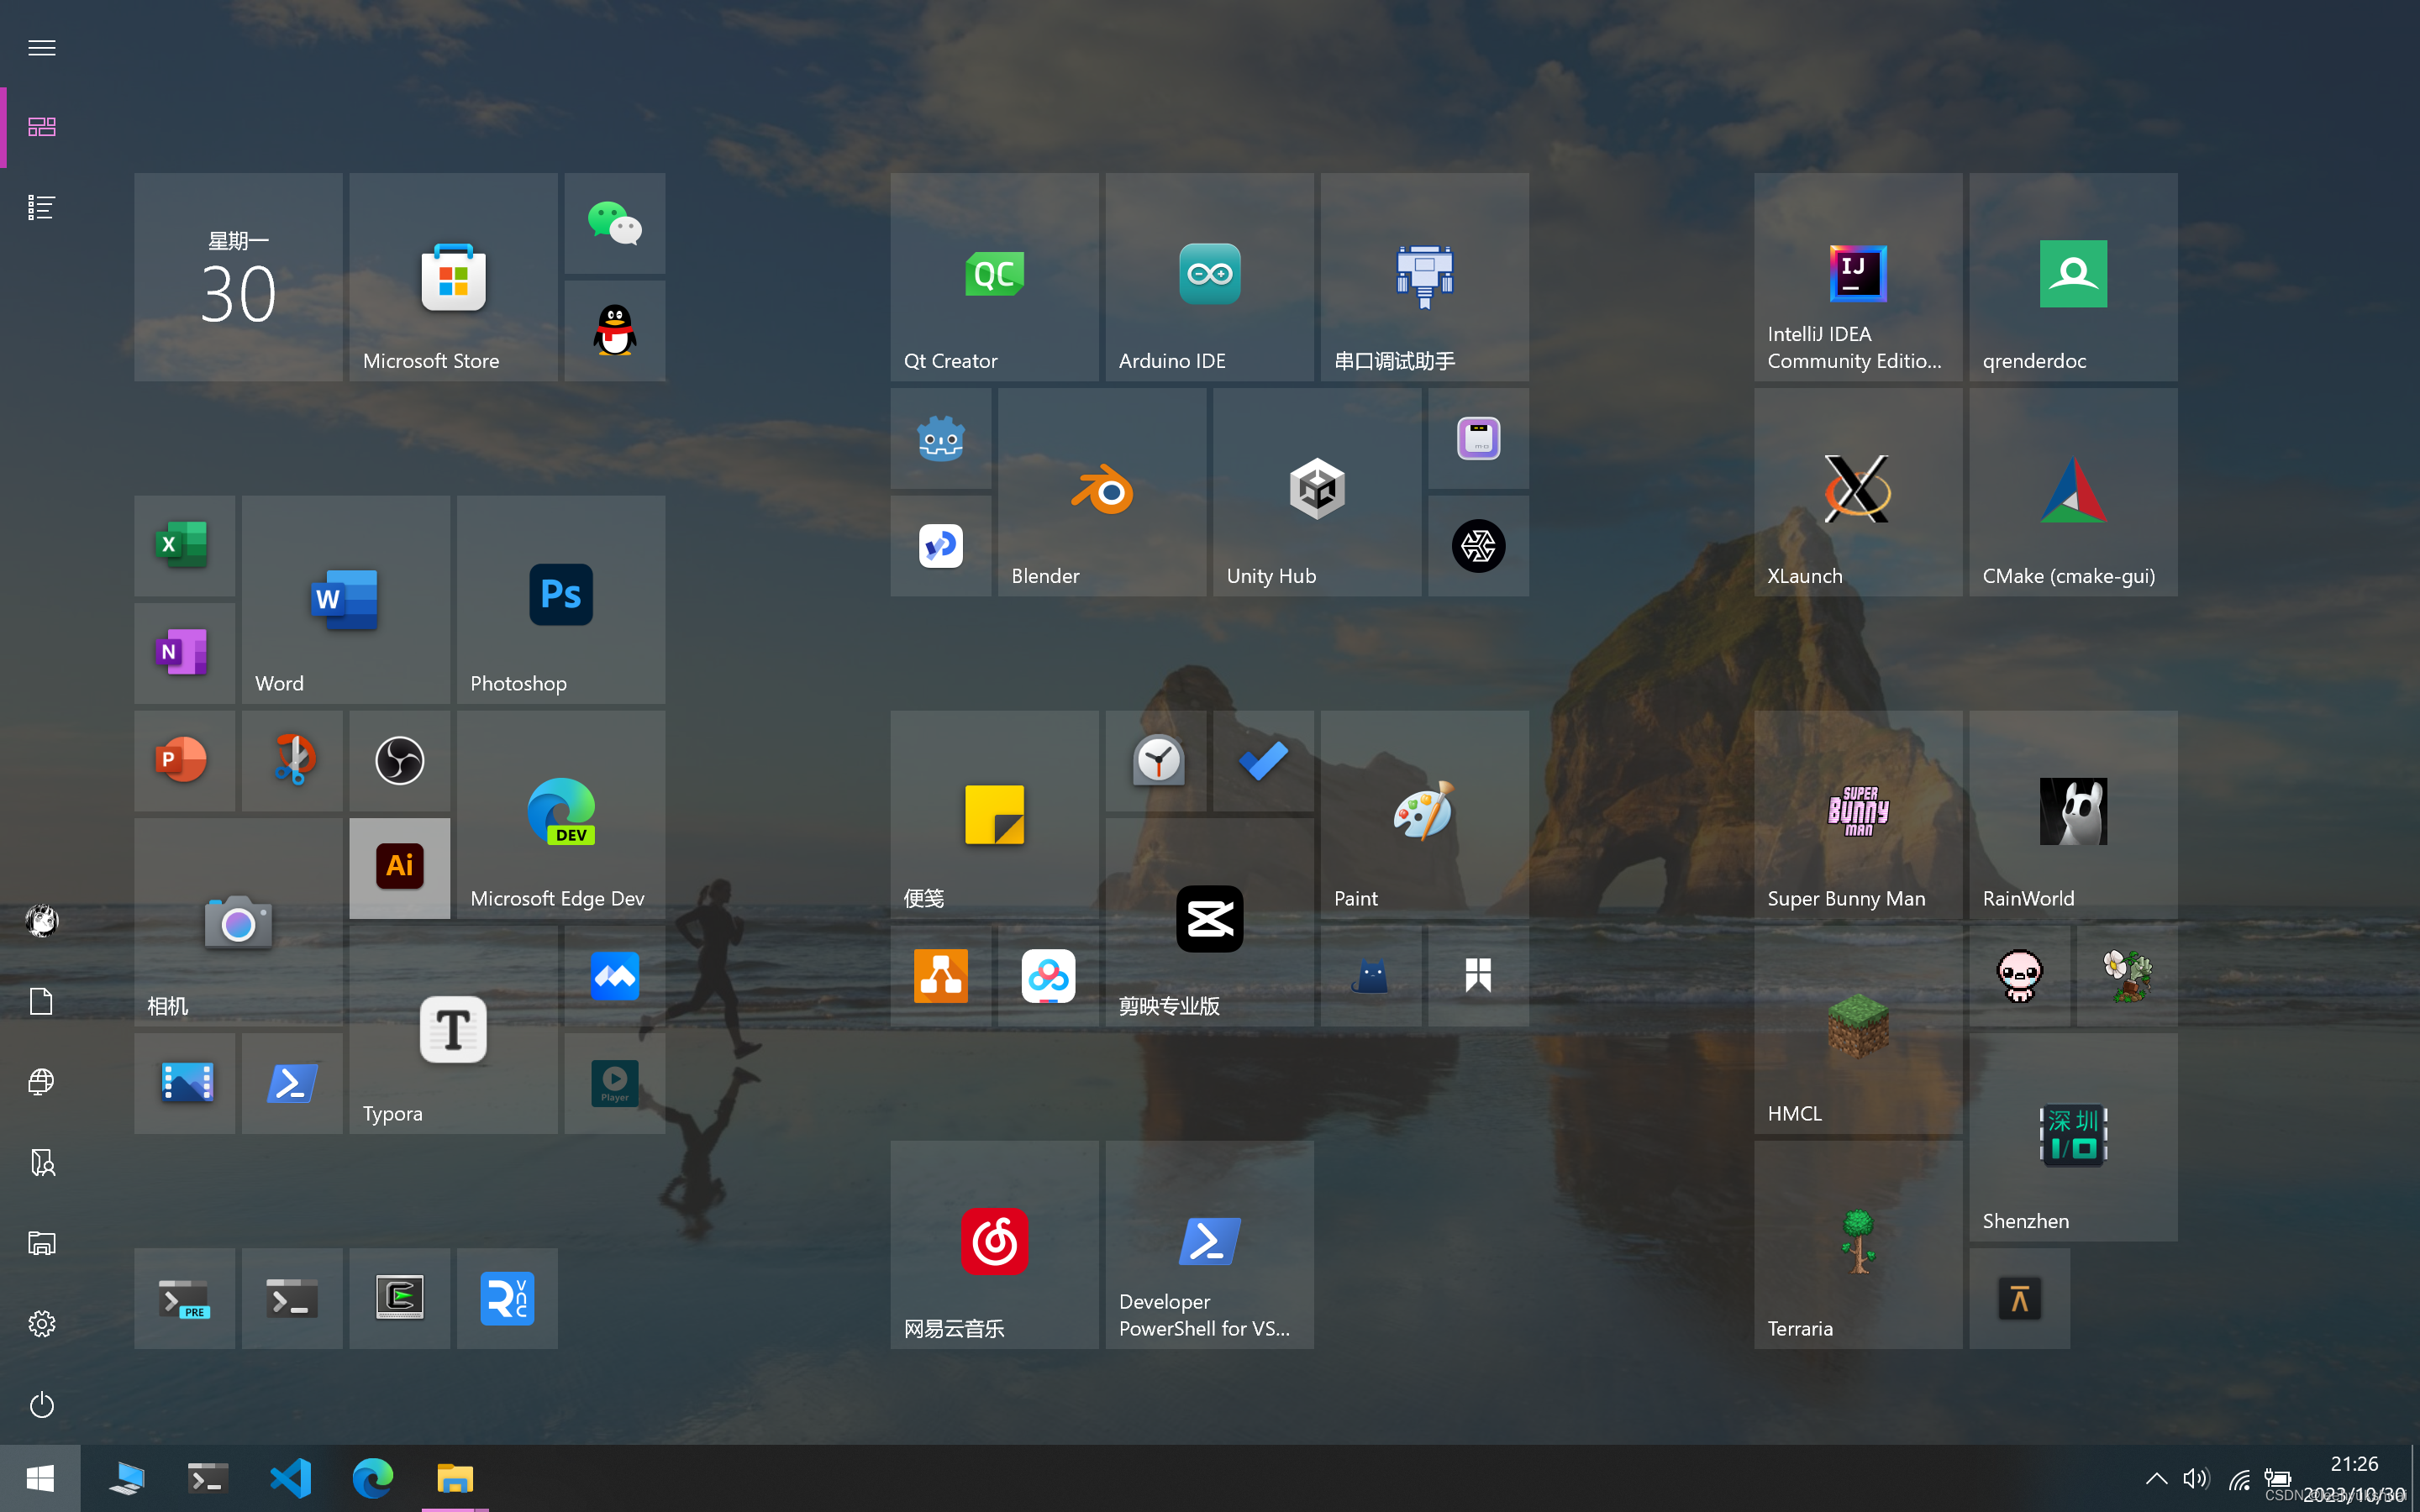Launch WeChat from the small green tile
2420x1512 pixels.
tap(615, 223)
